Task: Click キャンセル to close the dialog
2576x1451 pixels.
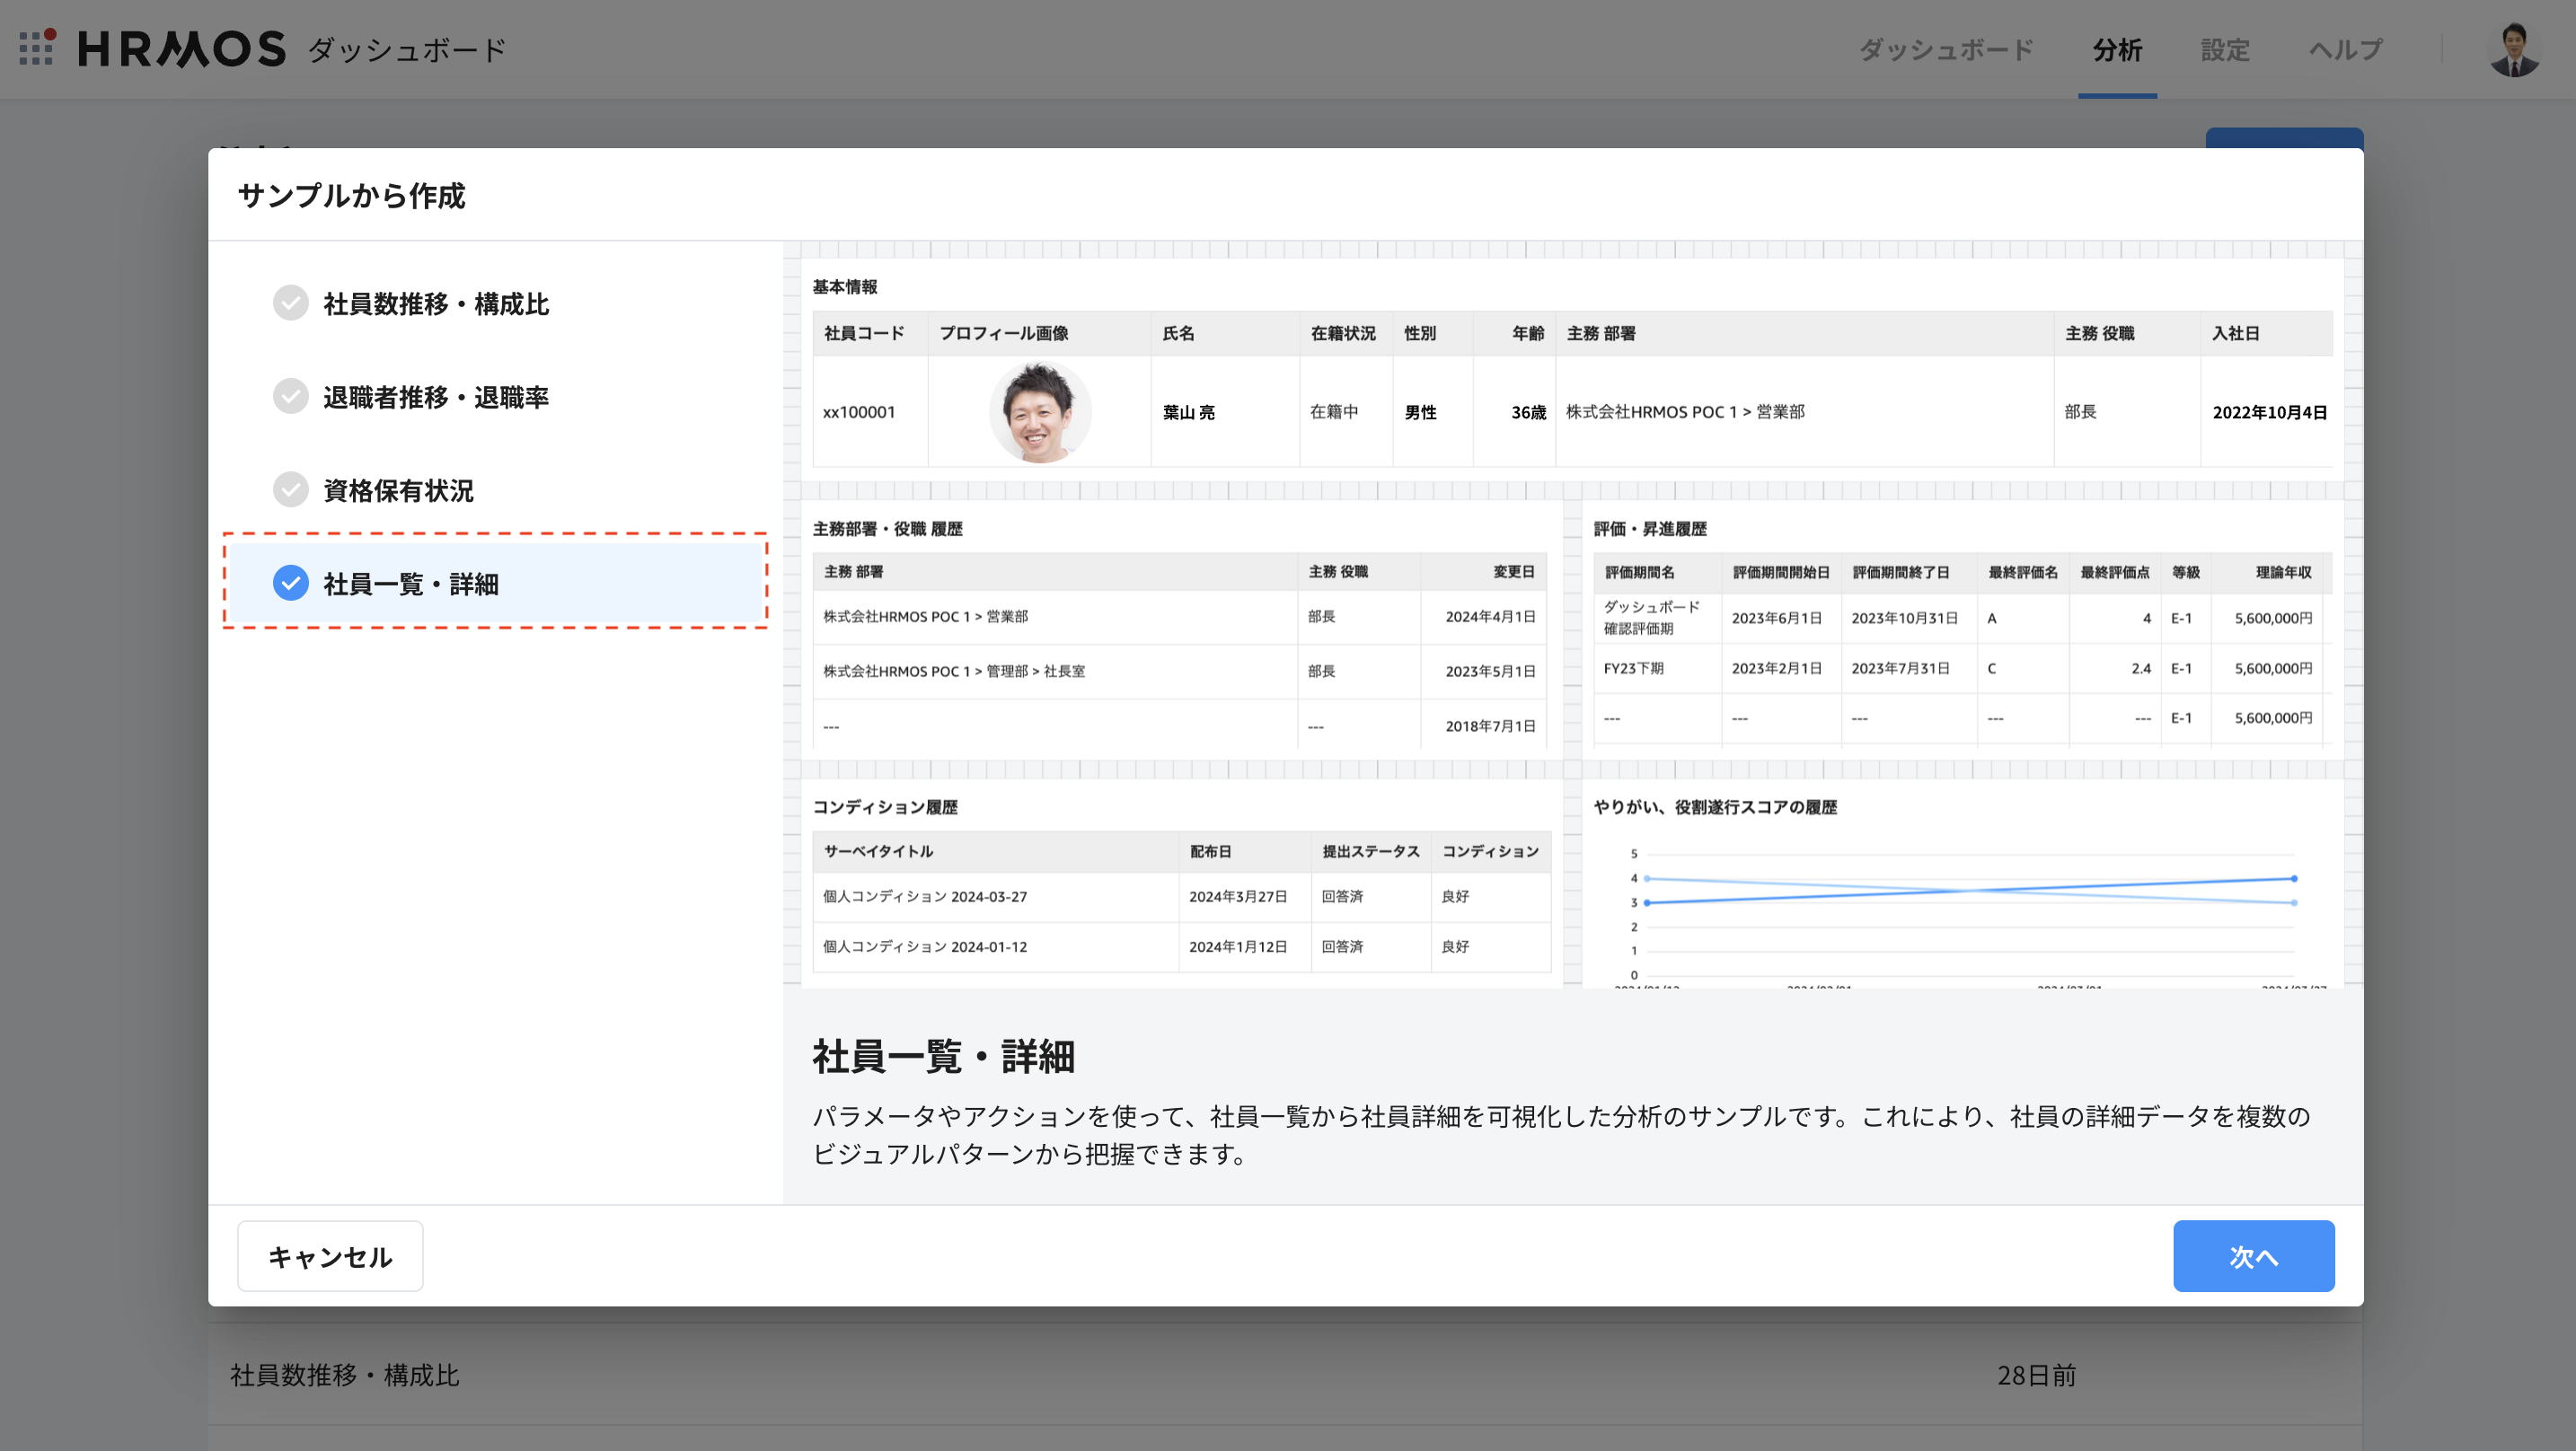Action: coord(329,1256)
